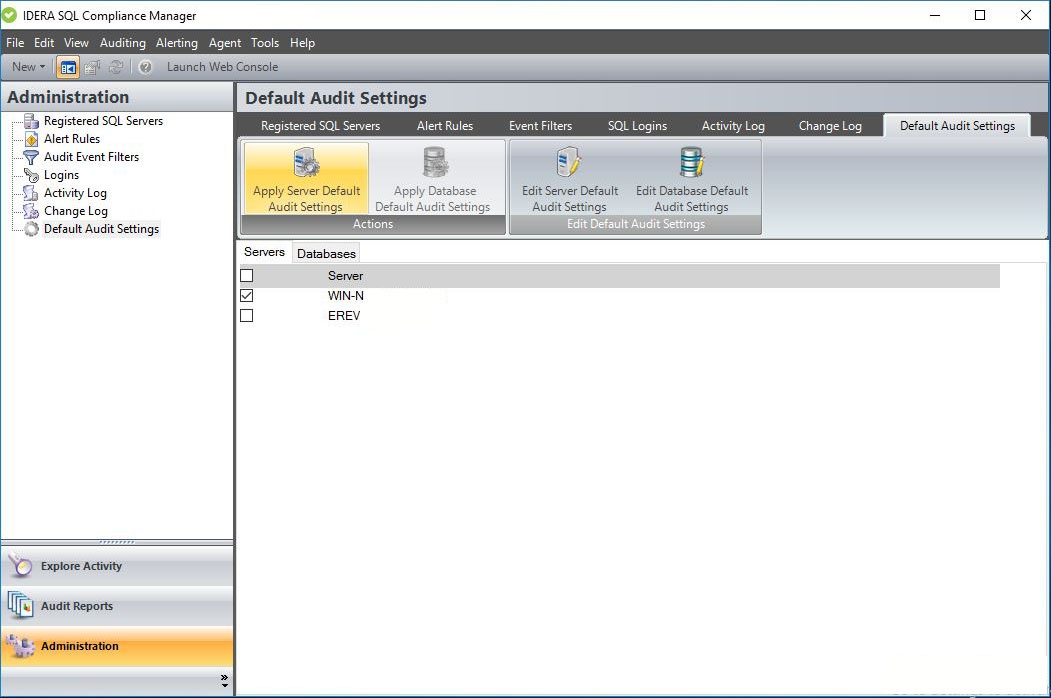Viewport: 1051px width, 698px height.
Task: Click the navigation pane splitter grip
Action: (117, 542)
